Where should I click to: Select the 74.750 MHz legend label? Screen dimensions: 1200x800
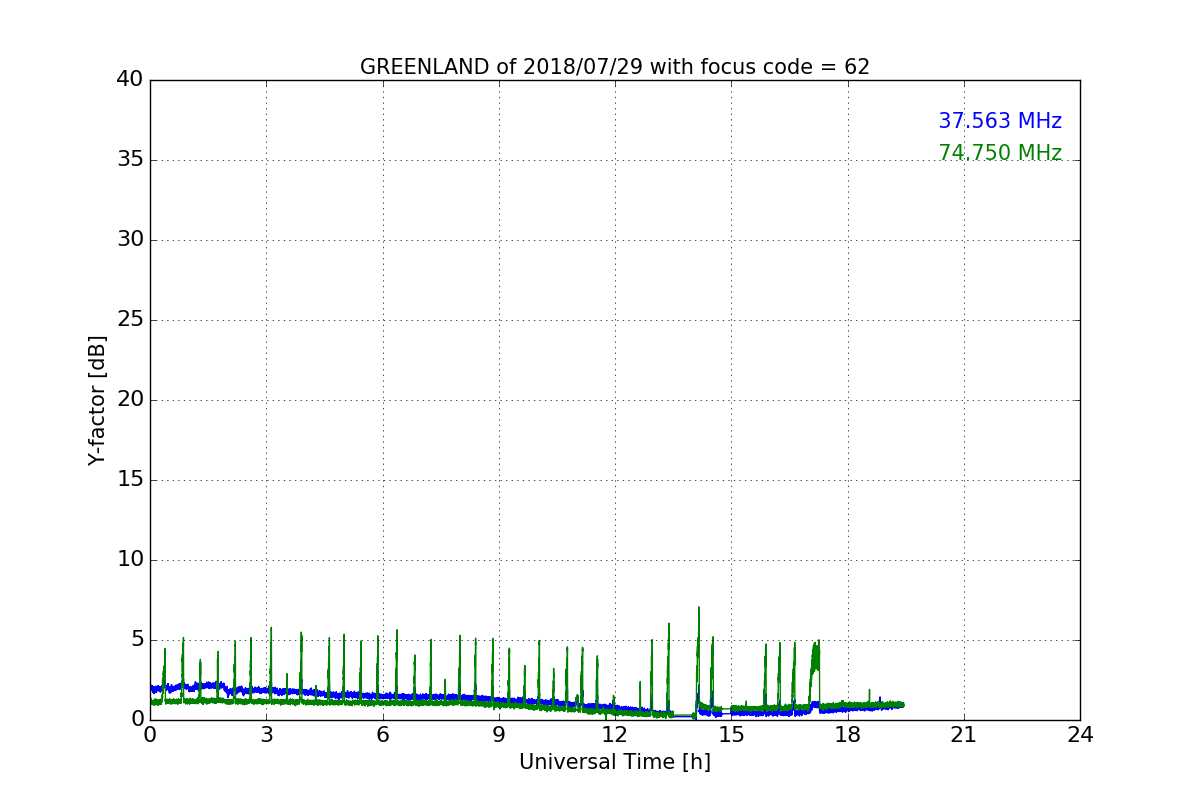click(x=1000, y=153)
